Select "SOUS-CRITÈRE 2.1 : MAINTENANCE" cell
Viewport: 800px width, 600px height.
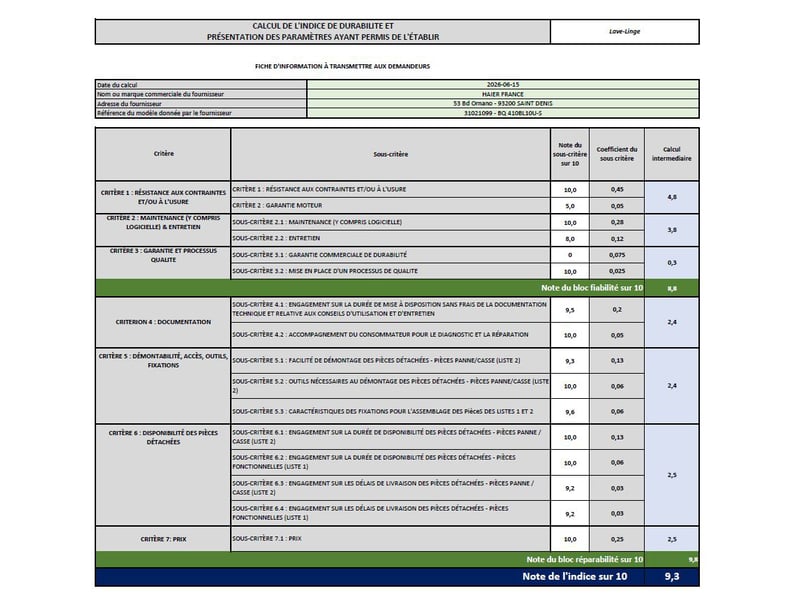click(x=390, y=222)
